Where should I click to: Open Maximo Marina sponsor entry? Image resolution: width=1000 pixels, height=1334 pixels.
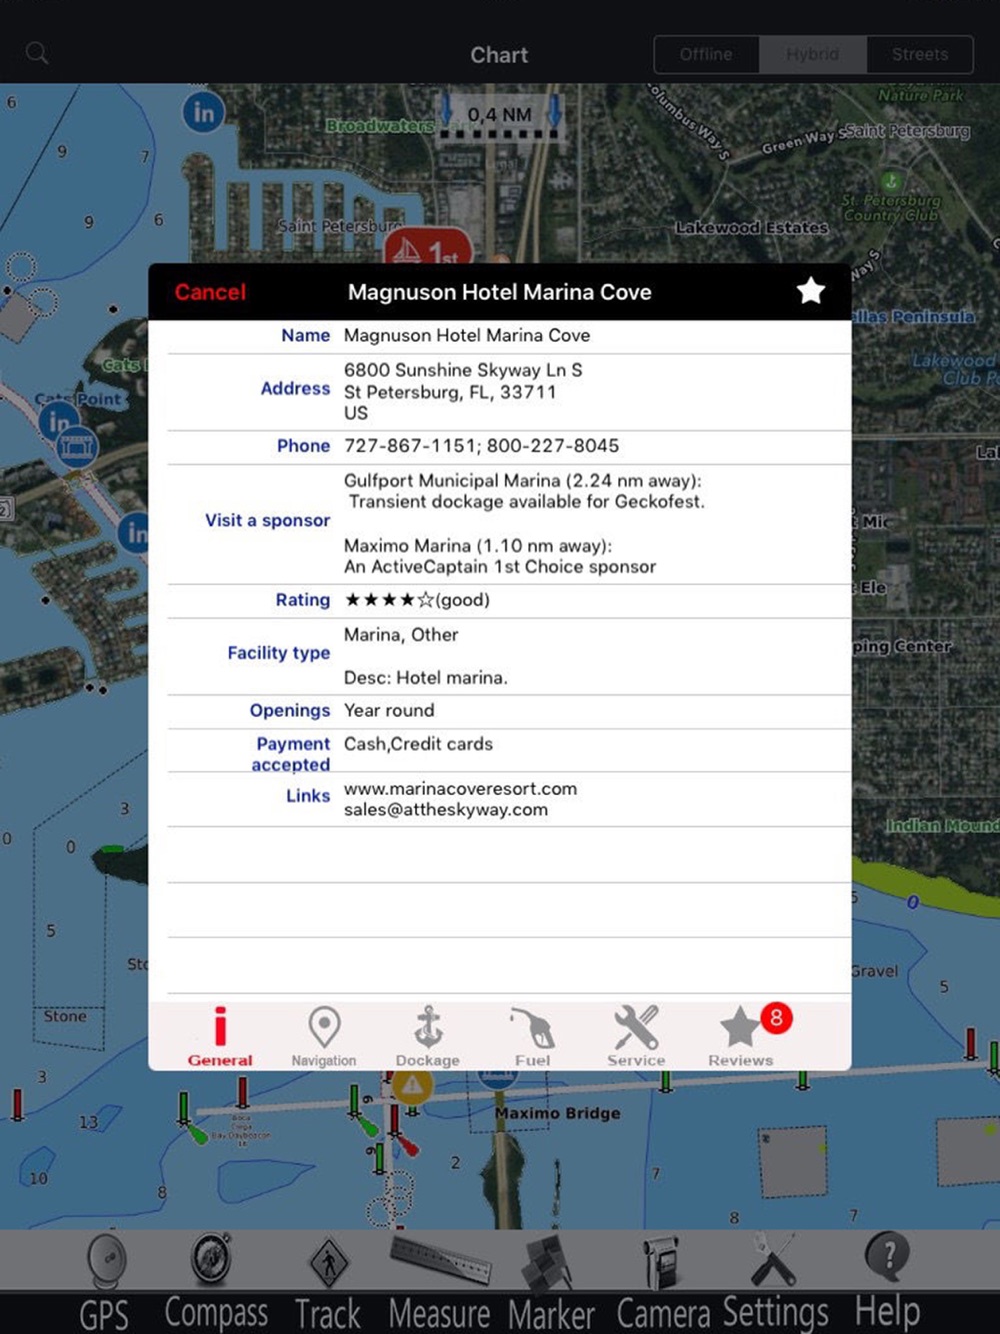(500, 556)
